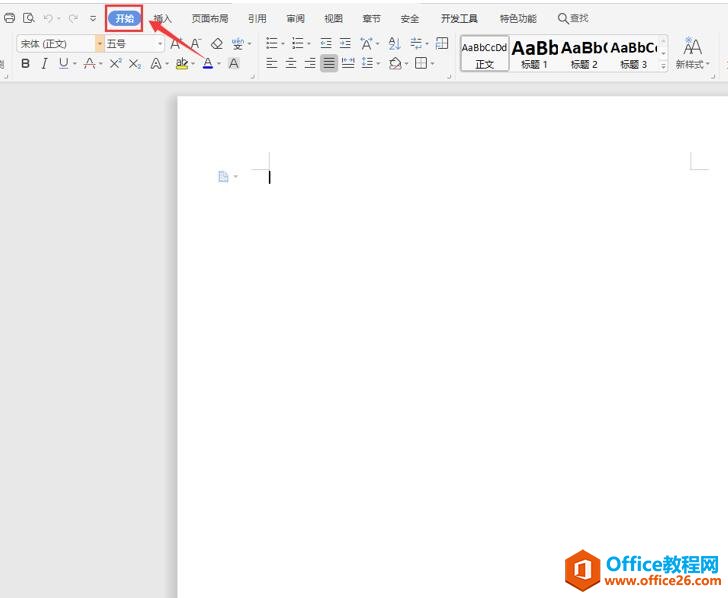Expand the customize quick access toolbar arrow

coord(93,19)
